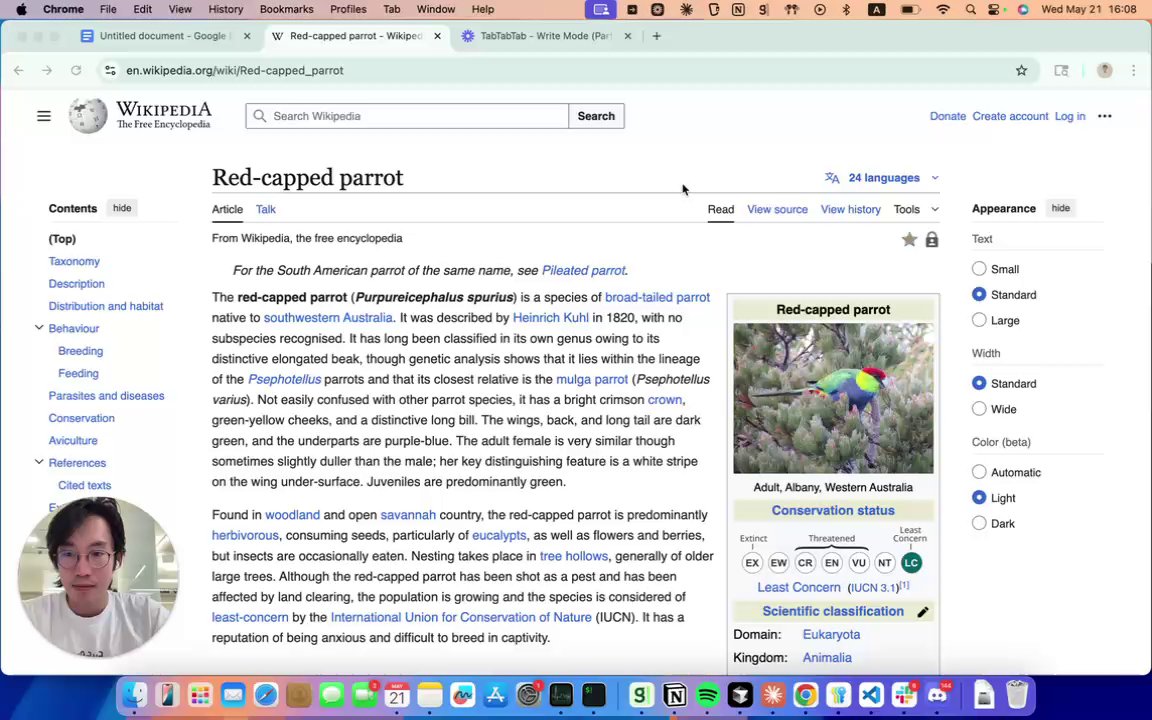1152x720 pixels.
Task: Jump to Parasites and diseases section
Action: (107, 395)
